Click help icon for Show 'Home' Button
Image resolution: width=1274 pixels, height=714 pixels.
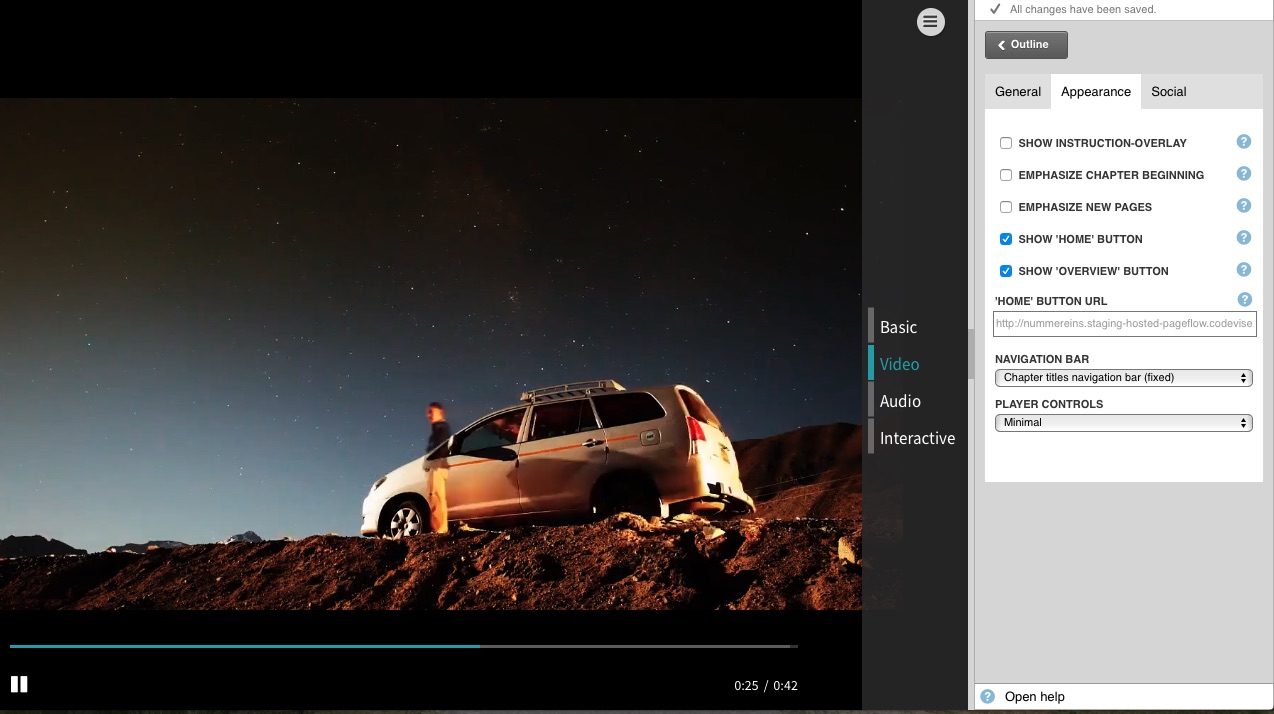pos(1244,238)
